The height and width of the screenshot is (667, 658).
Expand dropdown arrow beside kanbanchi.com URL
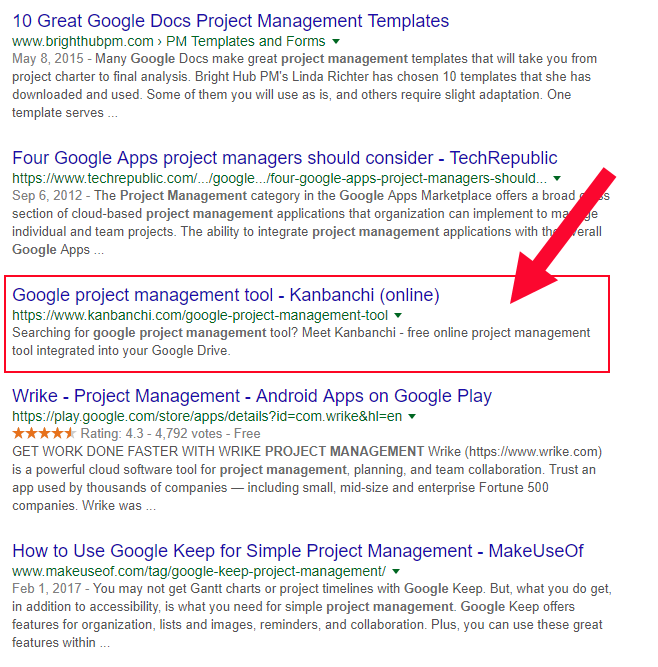coord(398,315)
